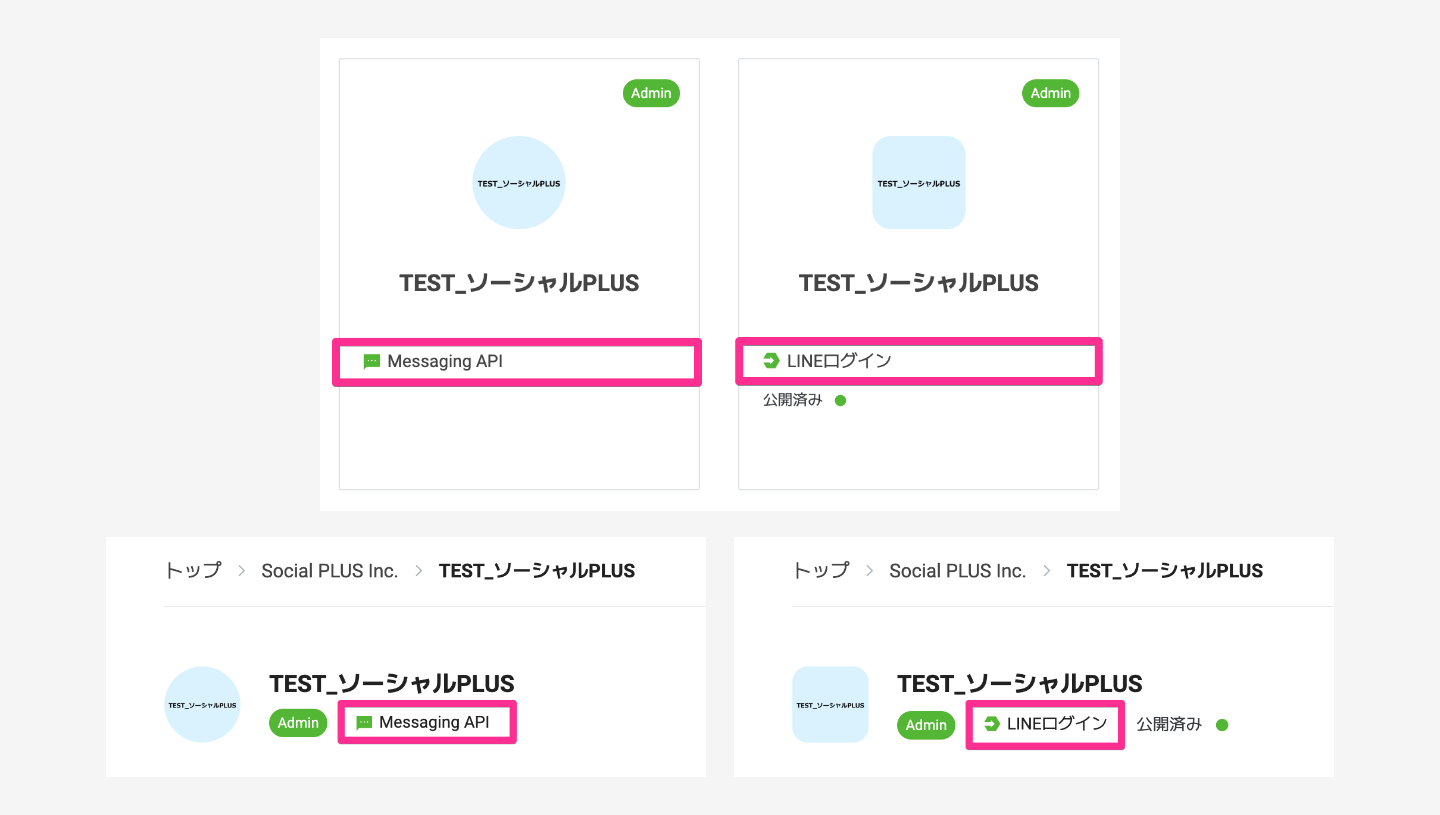
Task: Click TEST_ソーシャルPLUS heading in bottom-right panel
Action: pyautogui.click(x=1020, y=684)
